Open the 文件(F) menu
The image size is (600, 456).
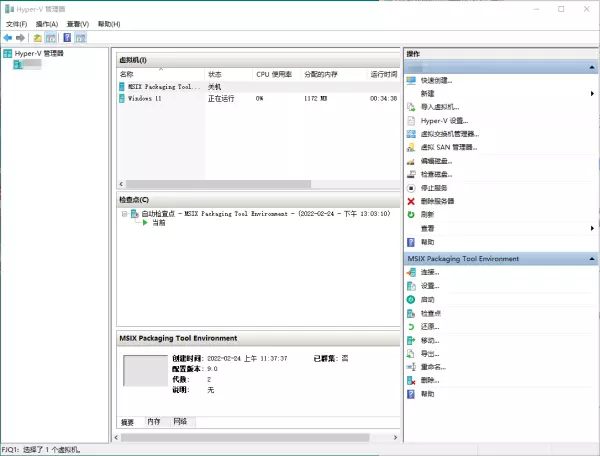(x=16, y=24)
